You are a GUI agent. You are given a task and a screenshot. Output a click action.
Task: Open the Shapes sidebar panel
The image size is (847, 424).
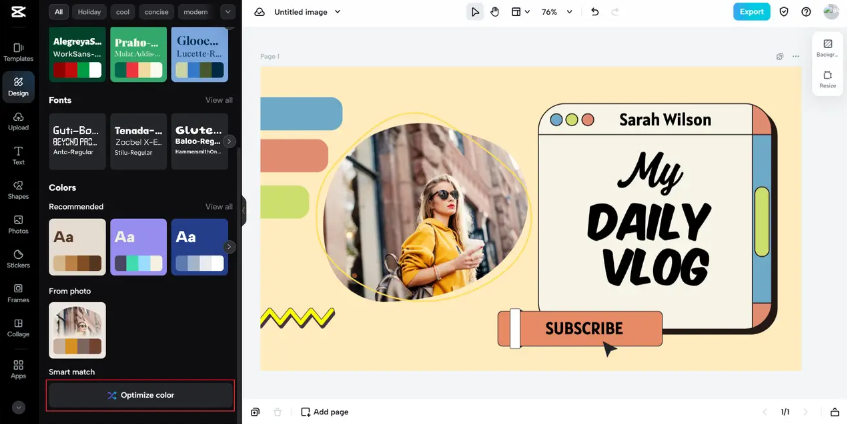pyautogui.click(x=18, y=190)
